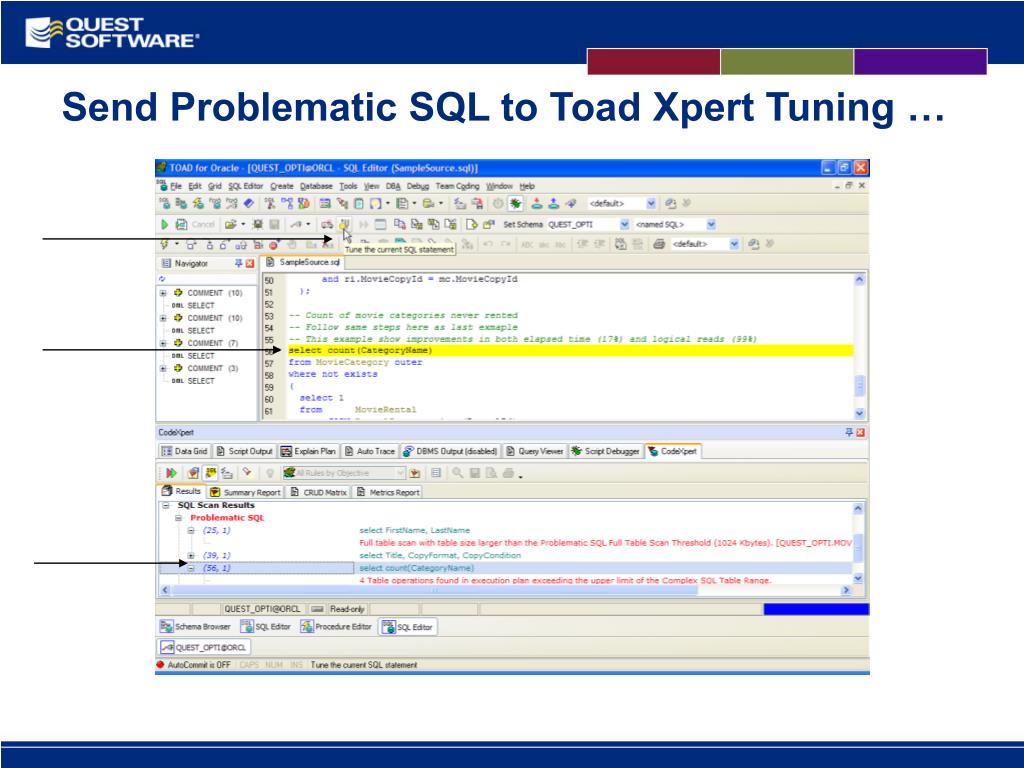Open All Rules by Objective dropdown
This screenshot has width=1024, height=768.
(400, 473)
